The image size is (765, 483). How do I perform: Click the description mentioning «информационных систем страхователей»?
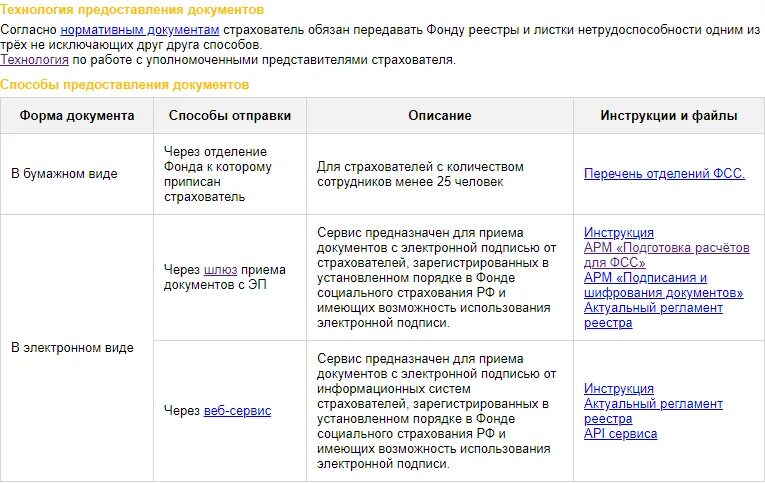pos(437,411)
